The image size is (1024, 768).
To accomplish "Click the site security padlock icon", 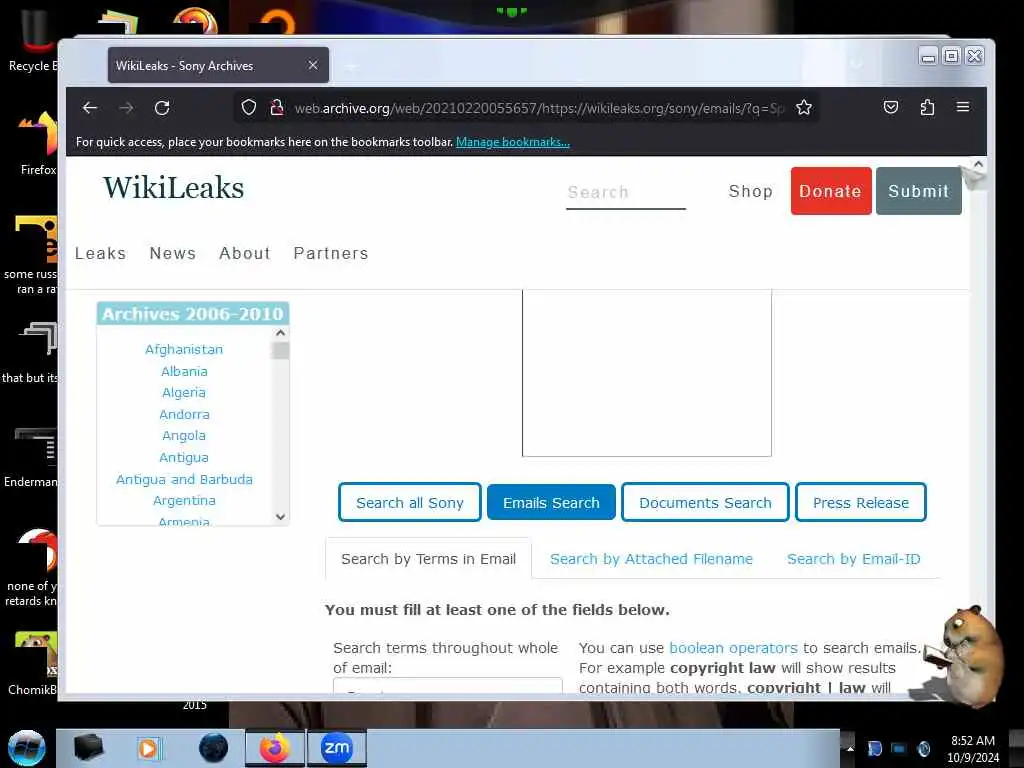I will click(x=276, y=107).
